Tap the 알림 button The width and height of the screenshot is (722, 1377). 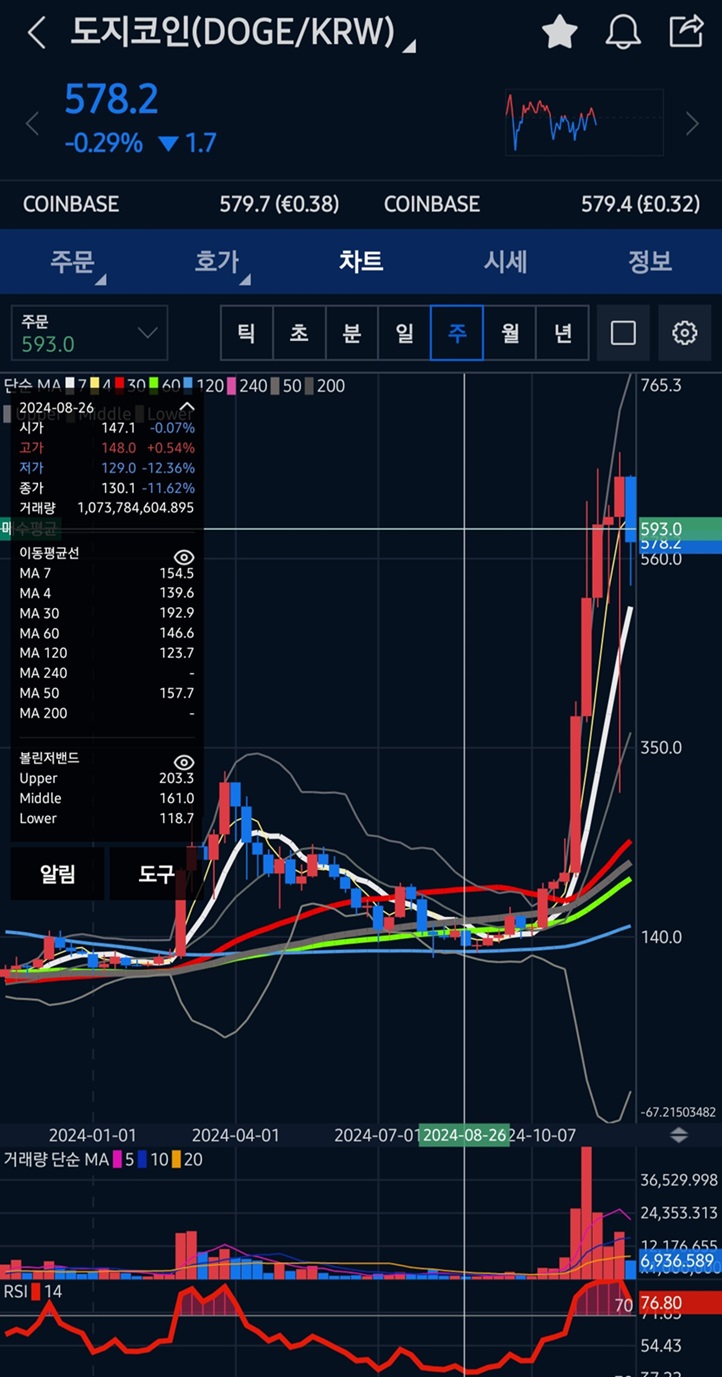click(57, 873)
